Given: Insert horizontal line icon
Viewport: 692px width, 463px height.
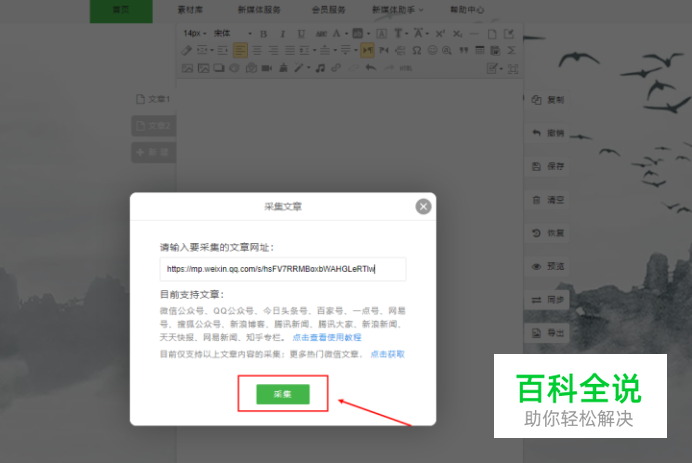Looking at the screenshot, I should (x=474, y=34).
